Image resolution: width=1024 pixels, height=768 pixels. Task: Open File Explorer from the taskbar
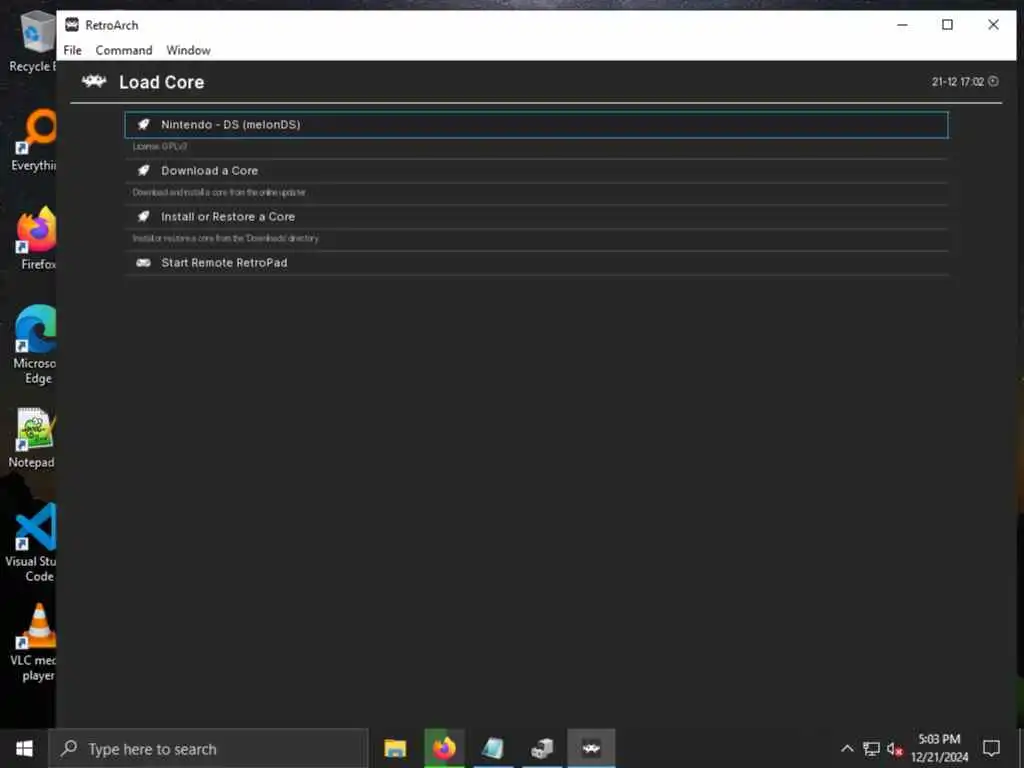[395, 748]
